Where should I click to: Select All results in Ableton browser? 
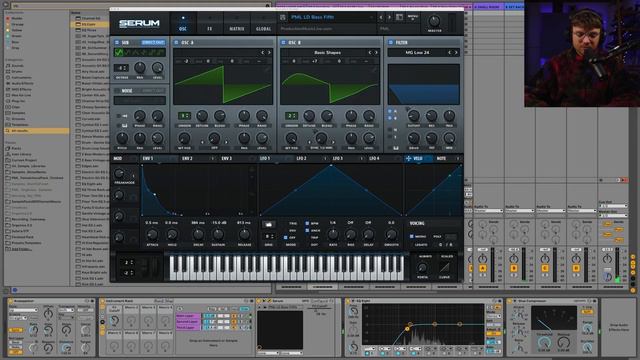(36, 131)
